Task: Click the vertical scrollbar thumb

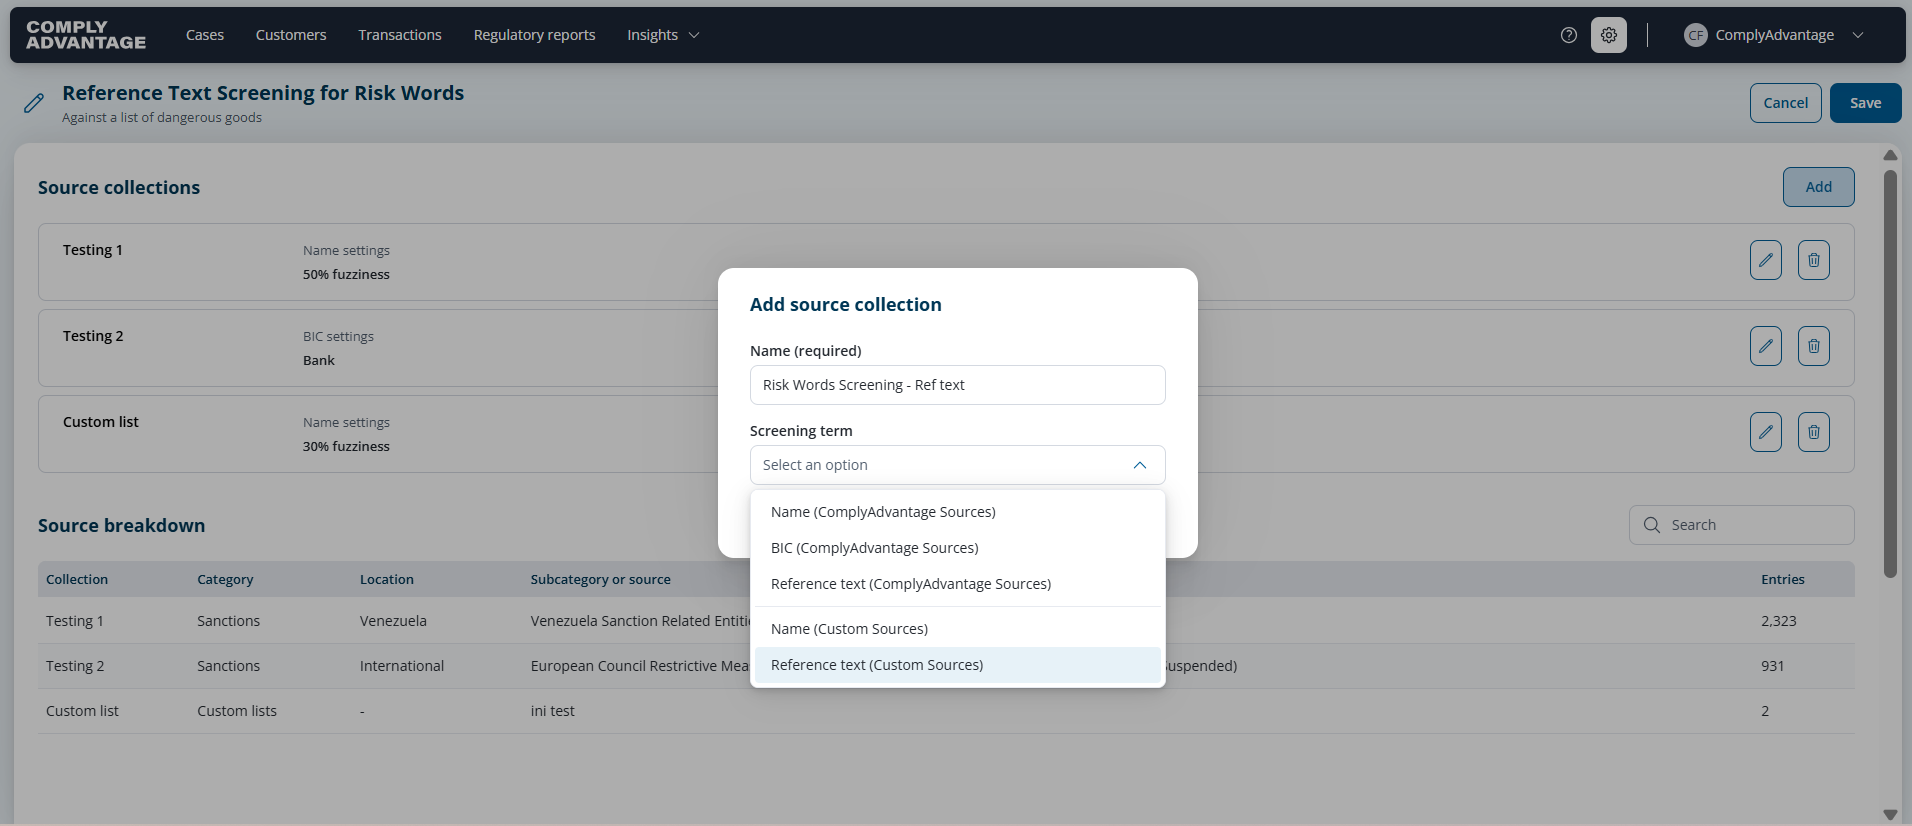Action: click(1890, 374)
